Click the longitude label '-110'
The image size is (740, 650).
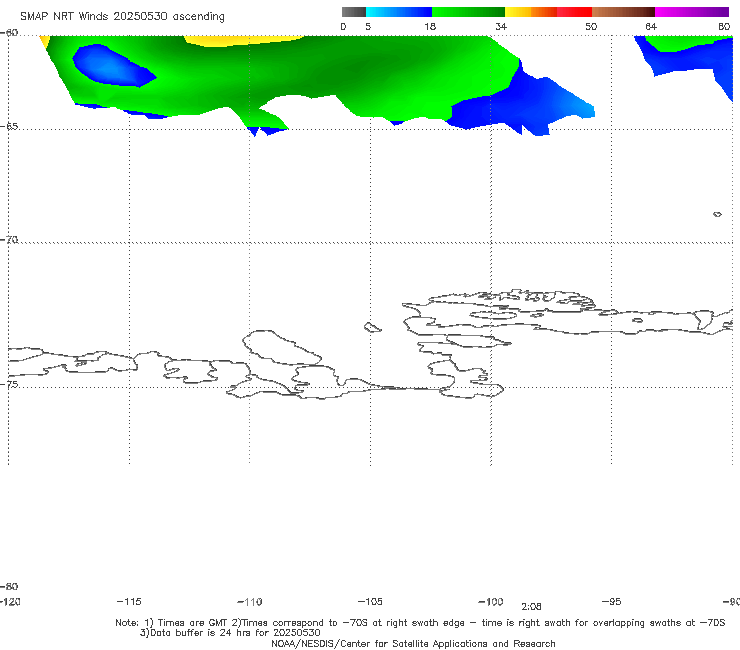pyautogui.click(x=250, y=602)
